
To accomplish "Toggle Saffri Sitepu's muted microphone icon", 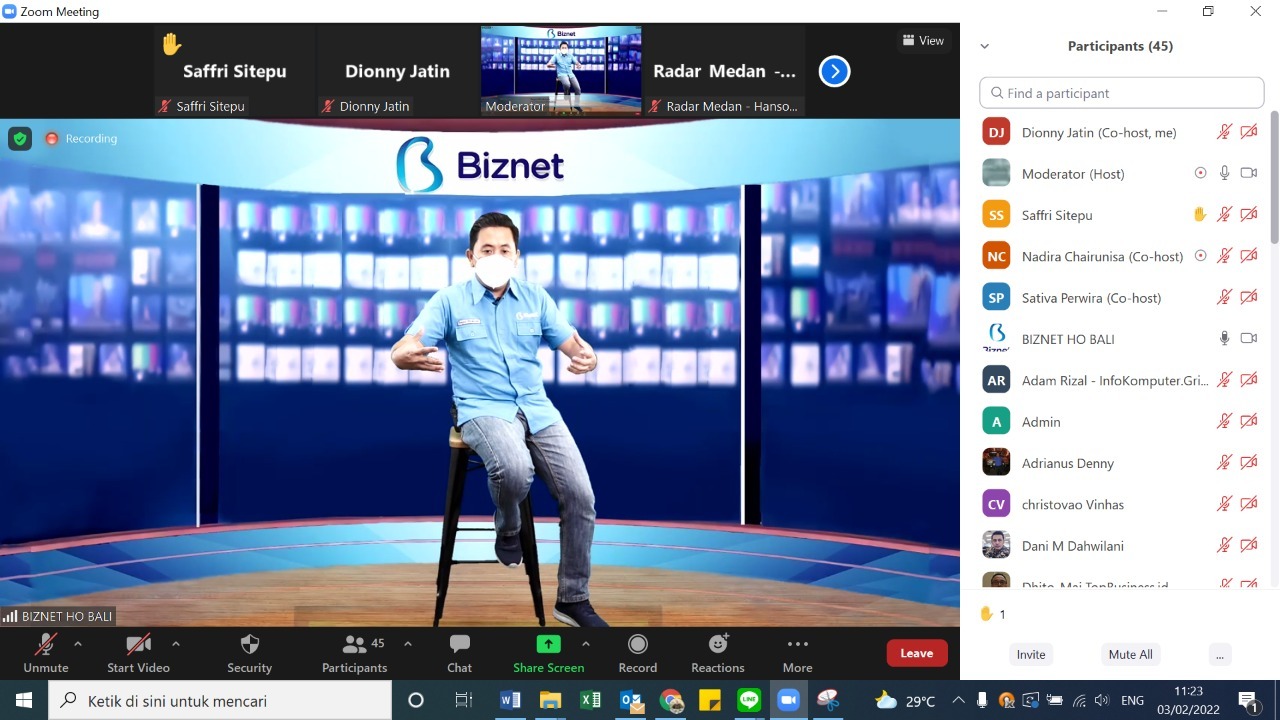I will 1224,215.
